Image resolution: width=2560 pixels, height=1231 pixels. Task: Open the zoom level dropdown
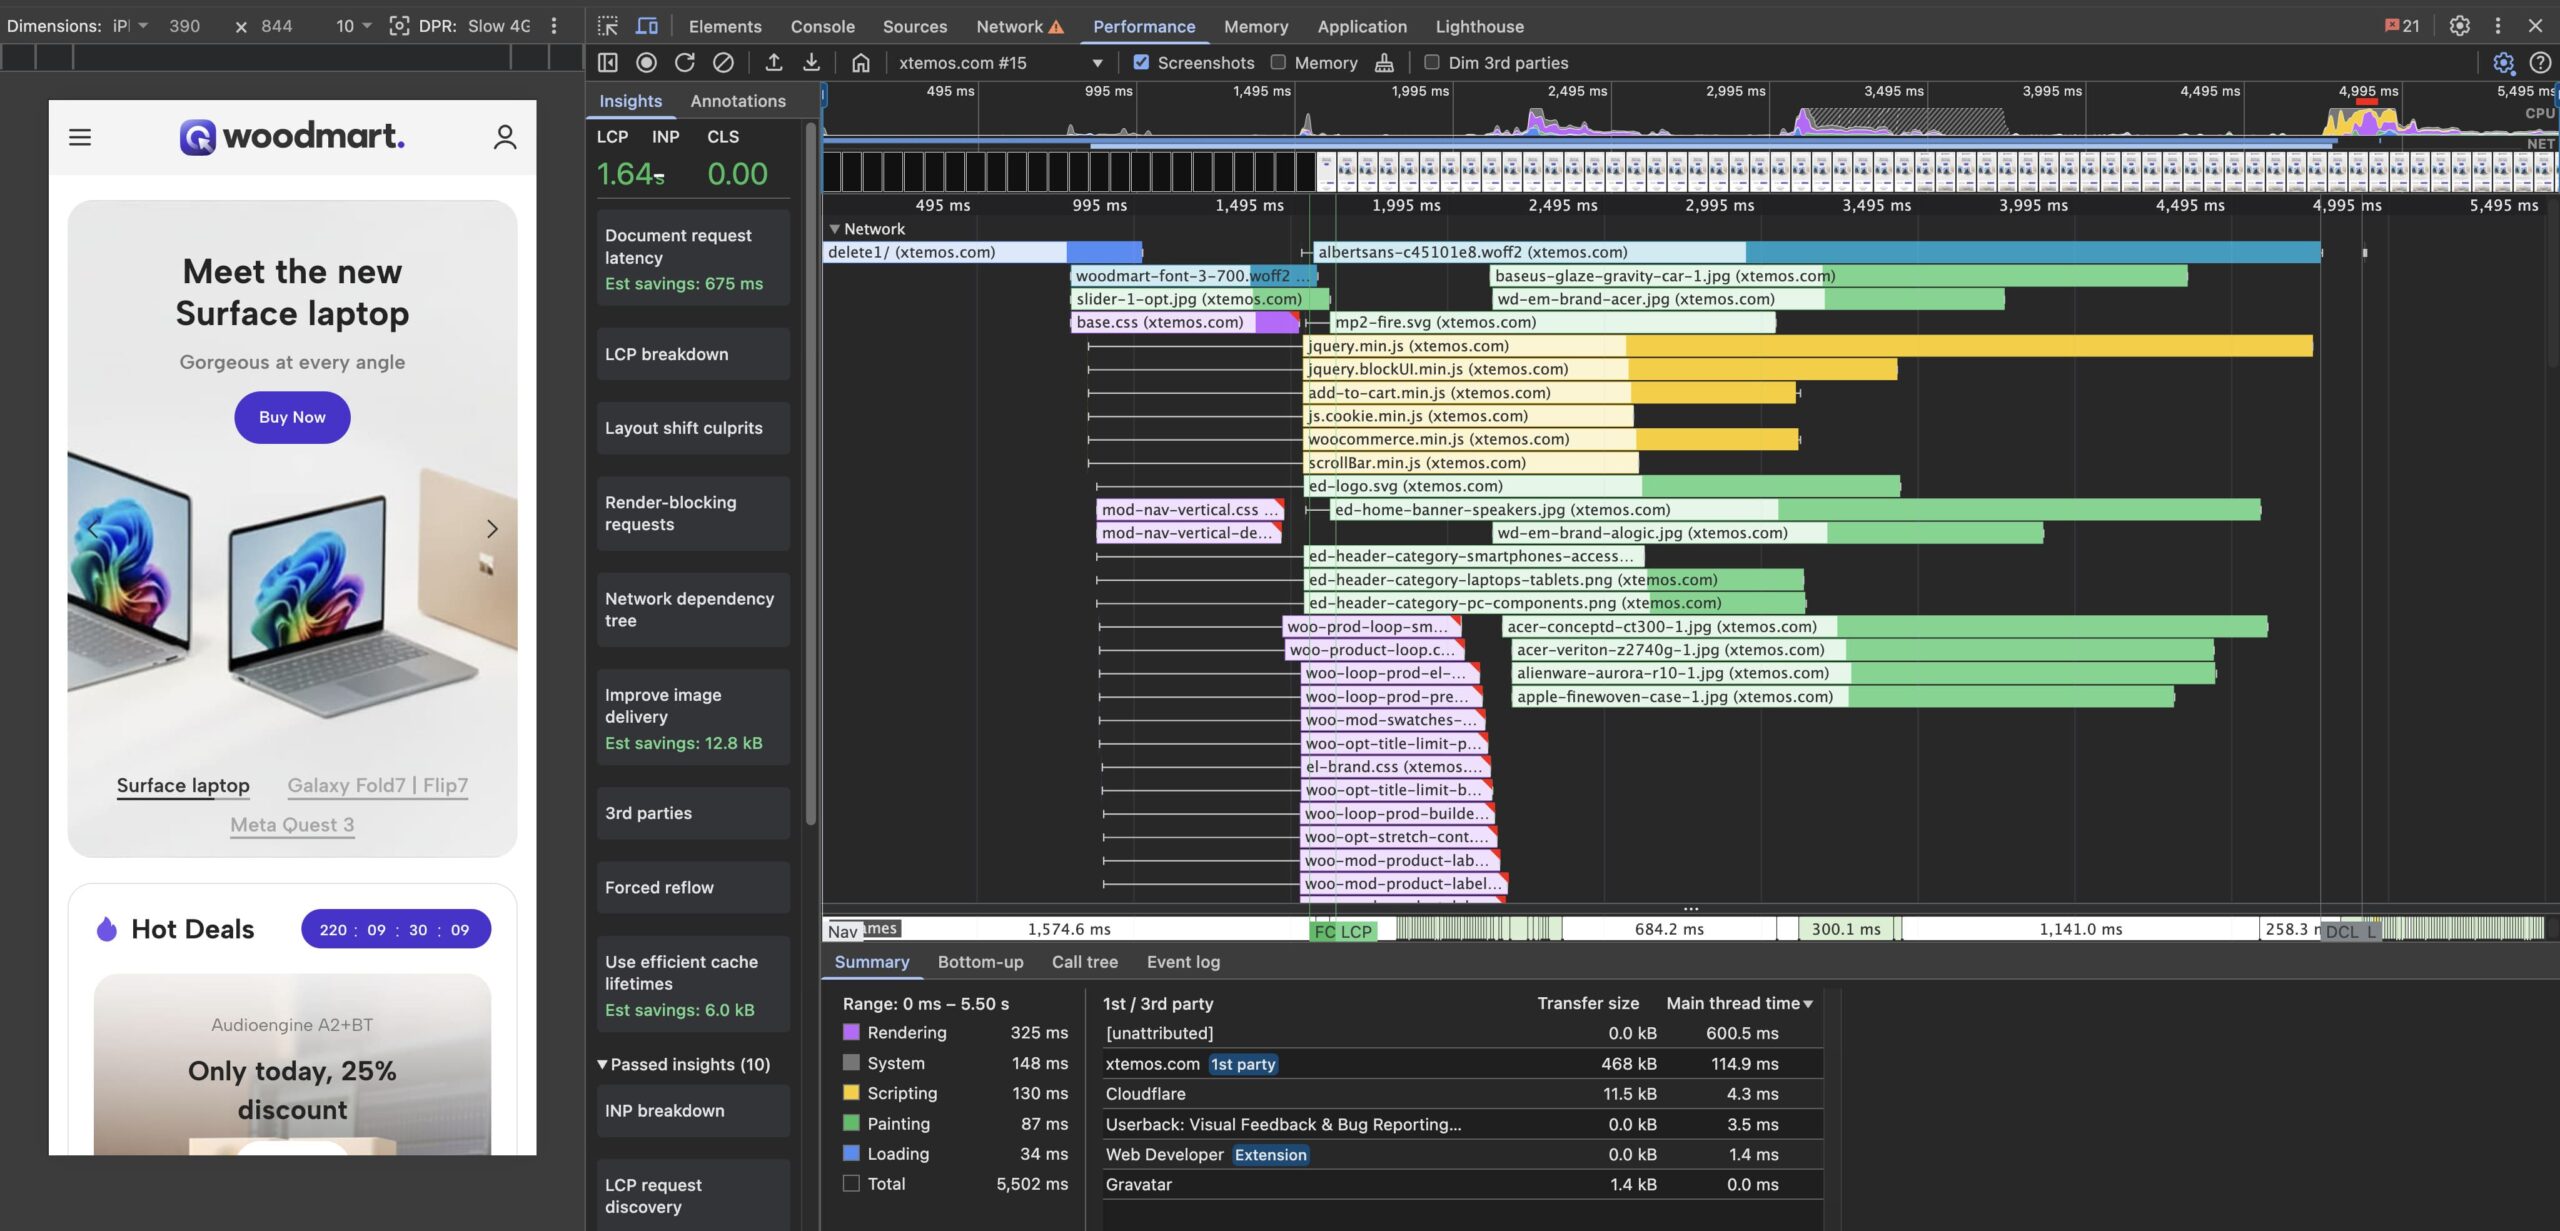point(353,26)
